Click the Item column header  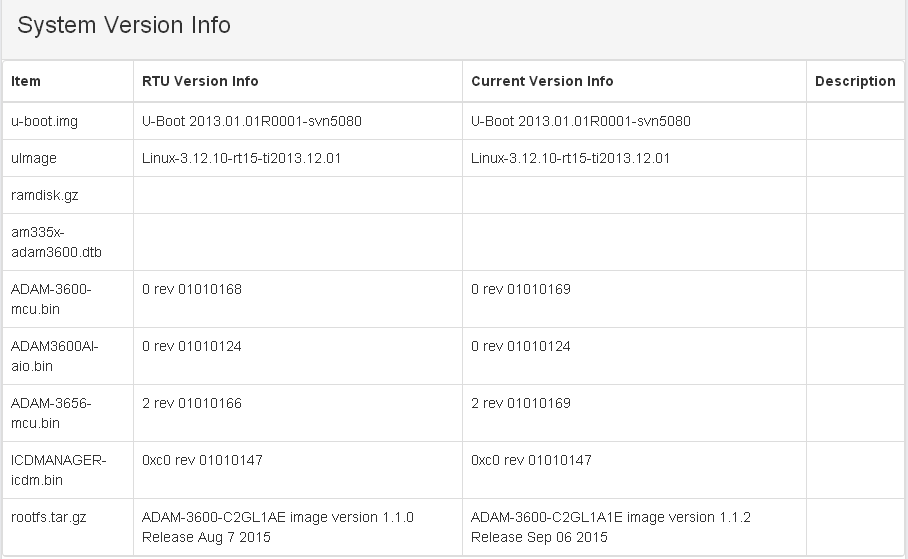pyautogui.click(x=26, y=81)
